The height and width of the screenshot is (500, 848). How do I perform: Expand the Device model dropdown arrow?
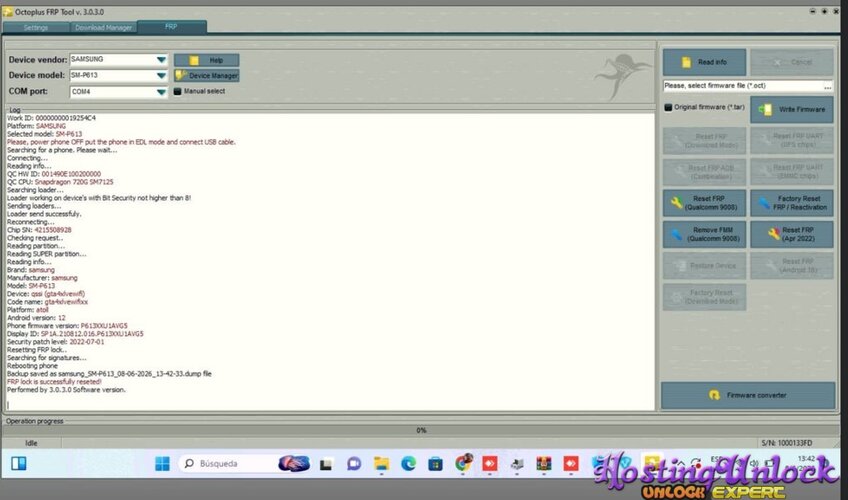161,76
